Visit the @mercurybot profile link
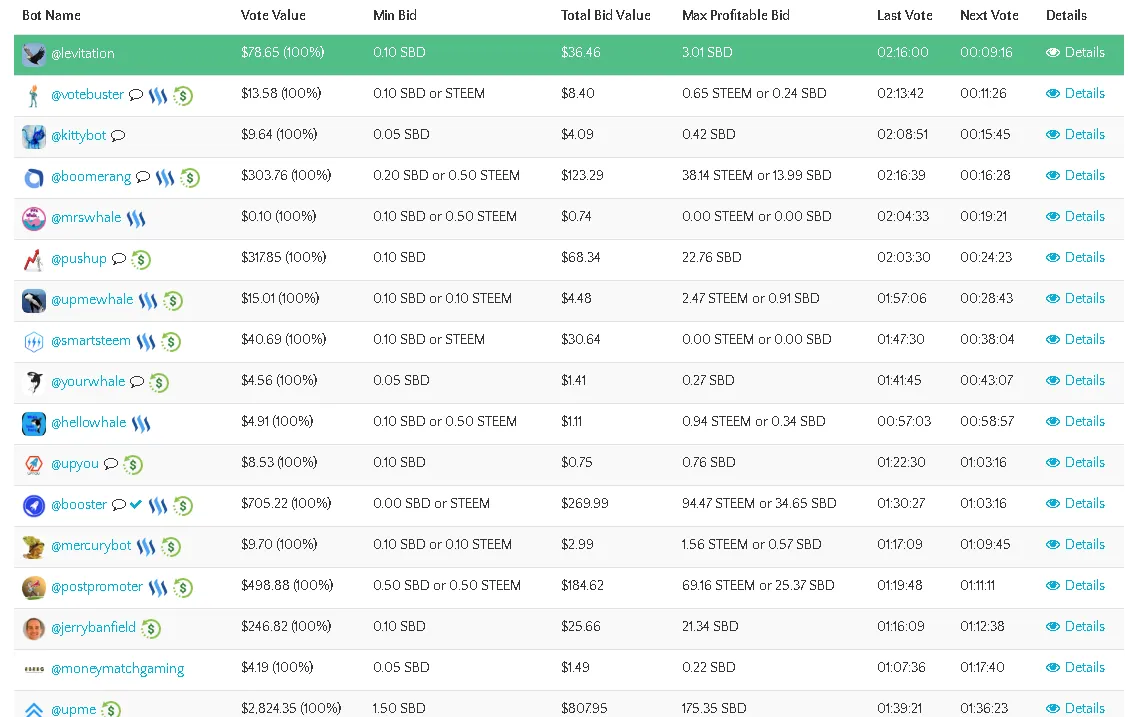1137x717 pixels. tap(91, 545)
